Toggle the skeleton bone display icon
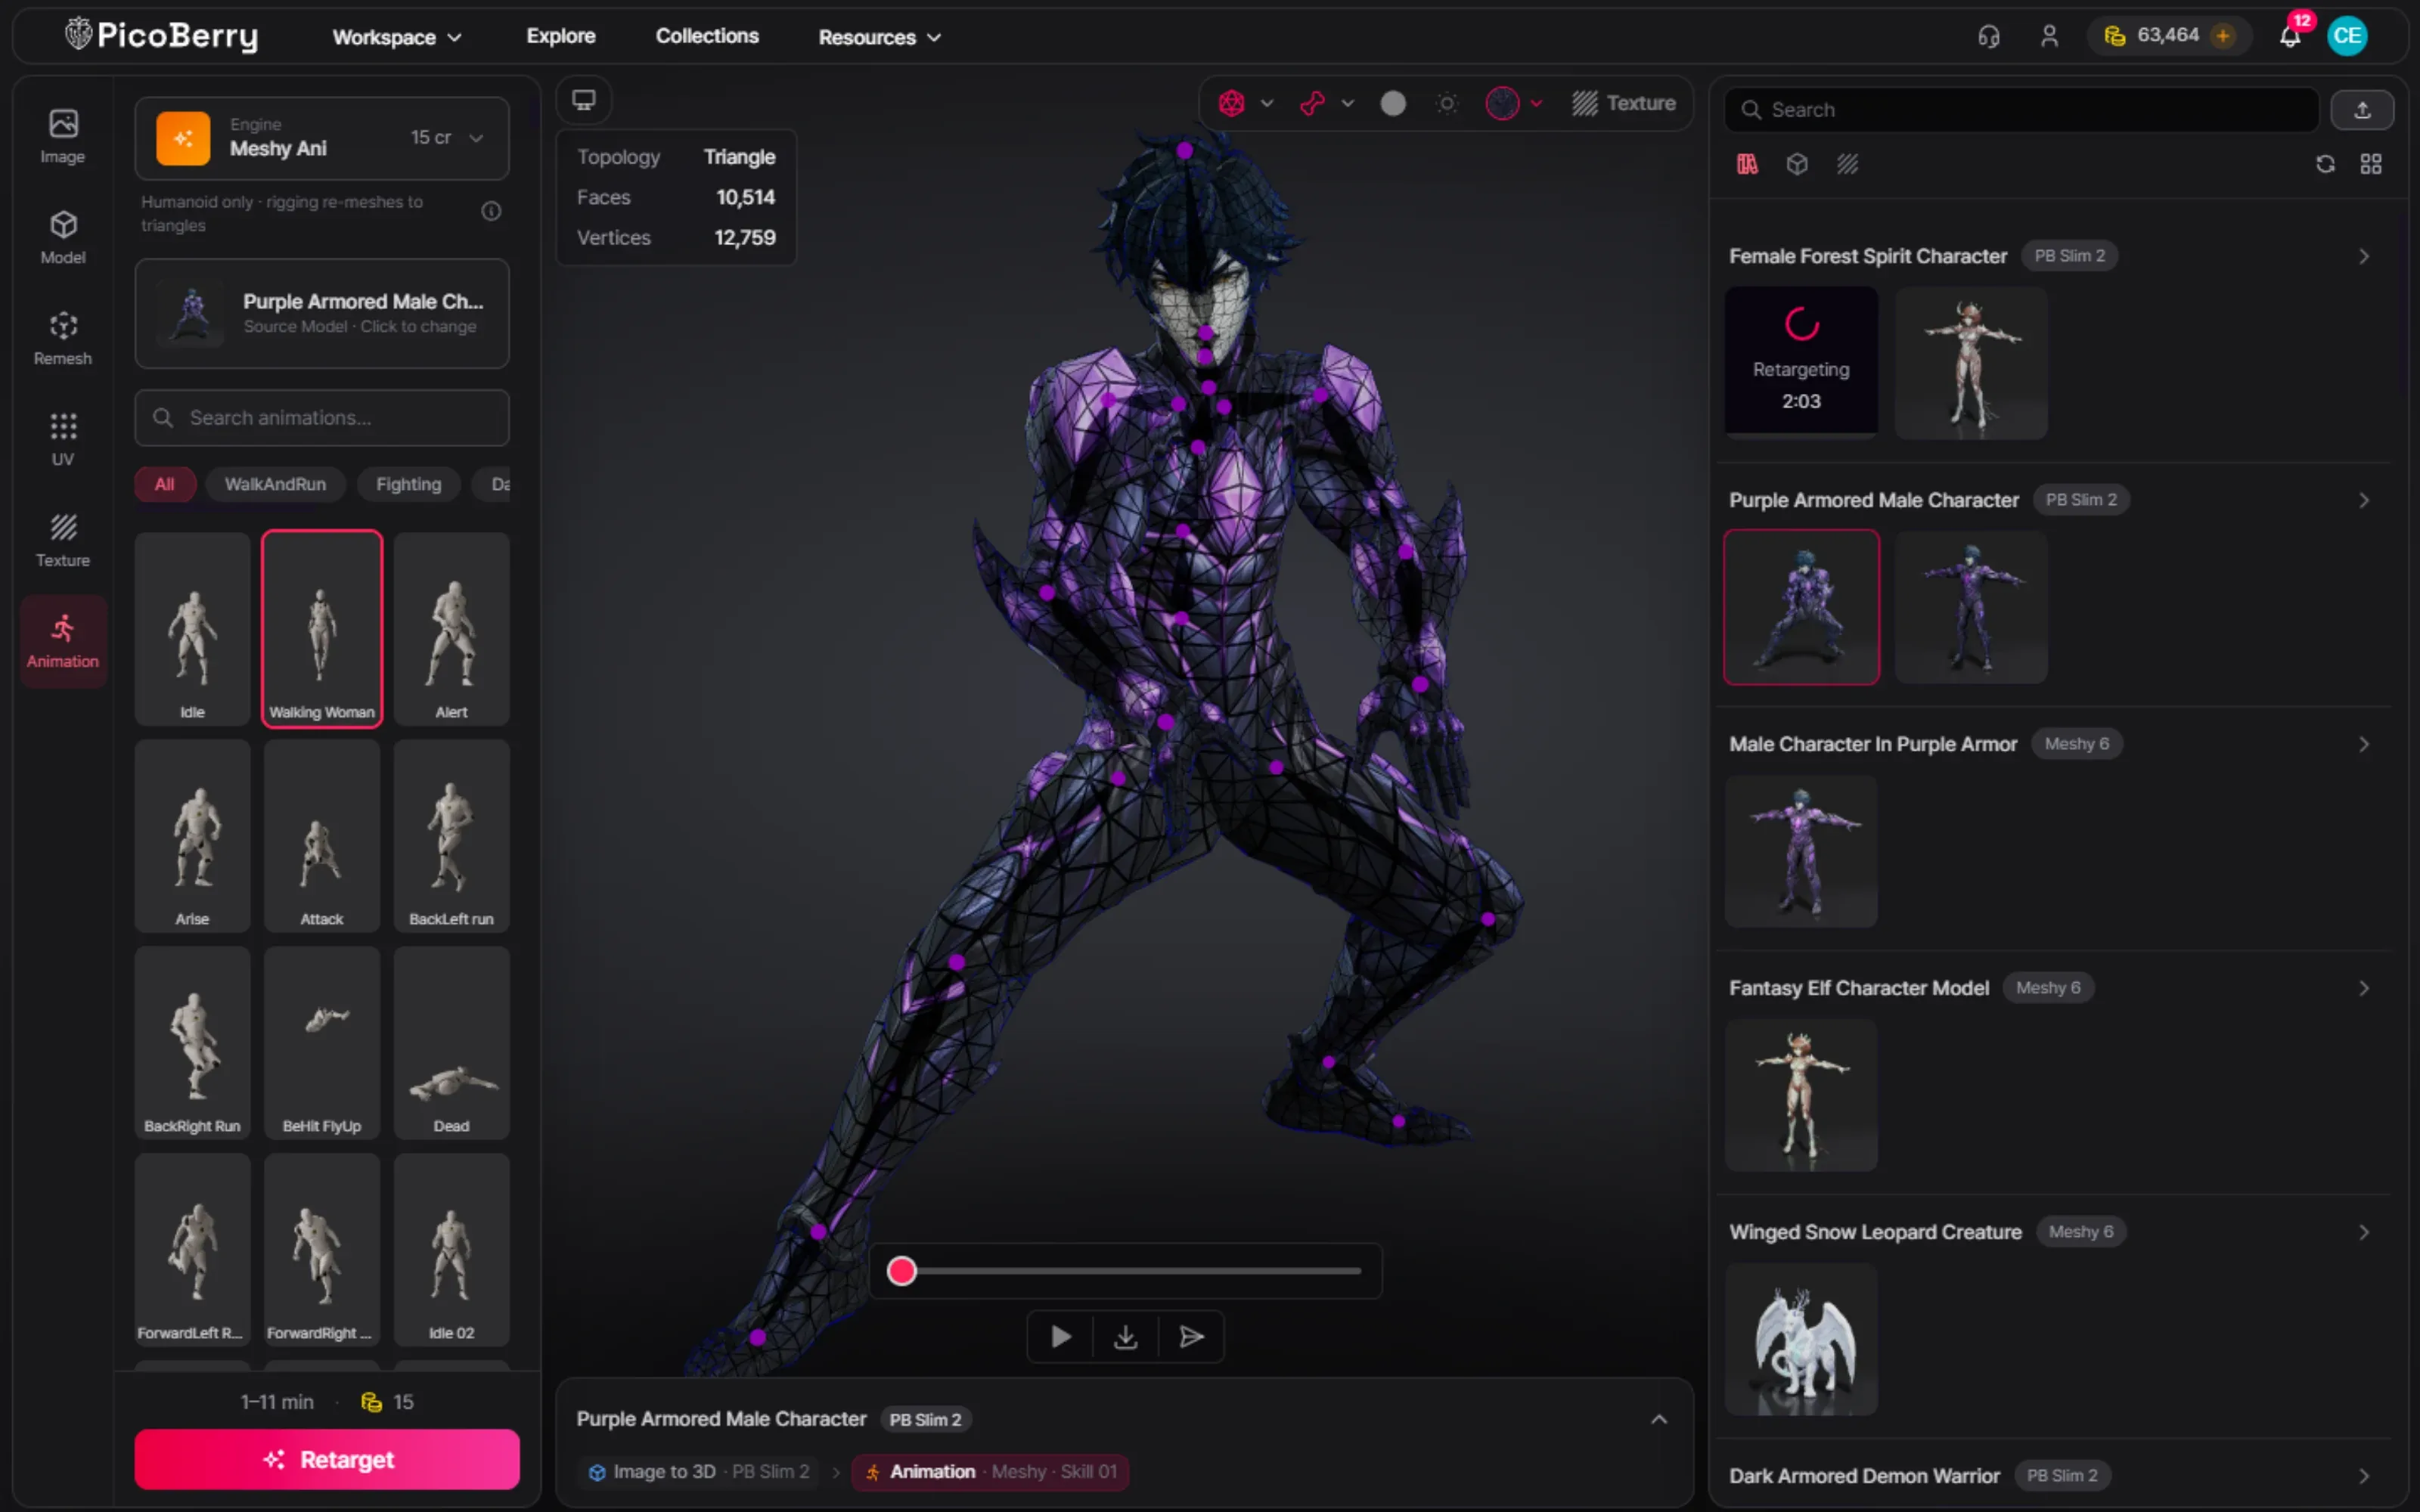This screenshot has height=1512, width=2420. 1312,103
